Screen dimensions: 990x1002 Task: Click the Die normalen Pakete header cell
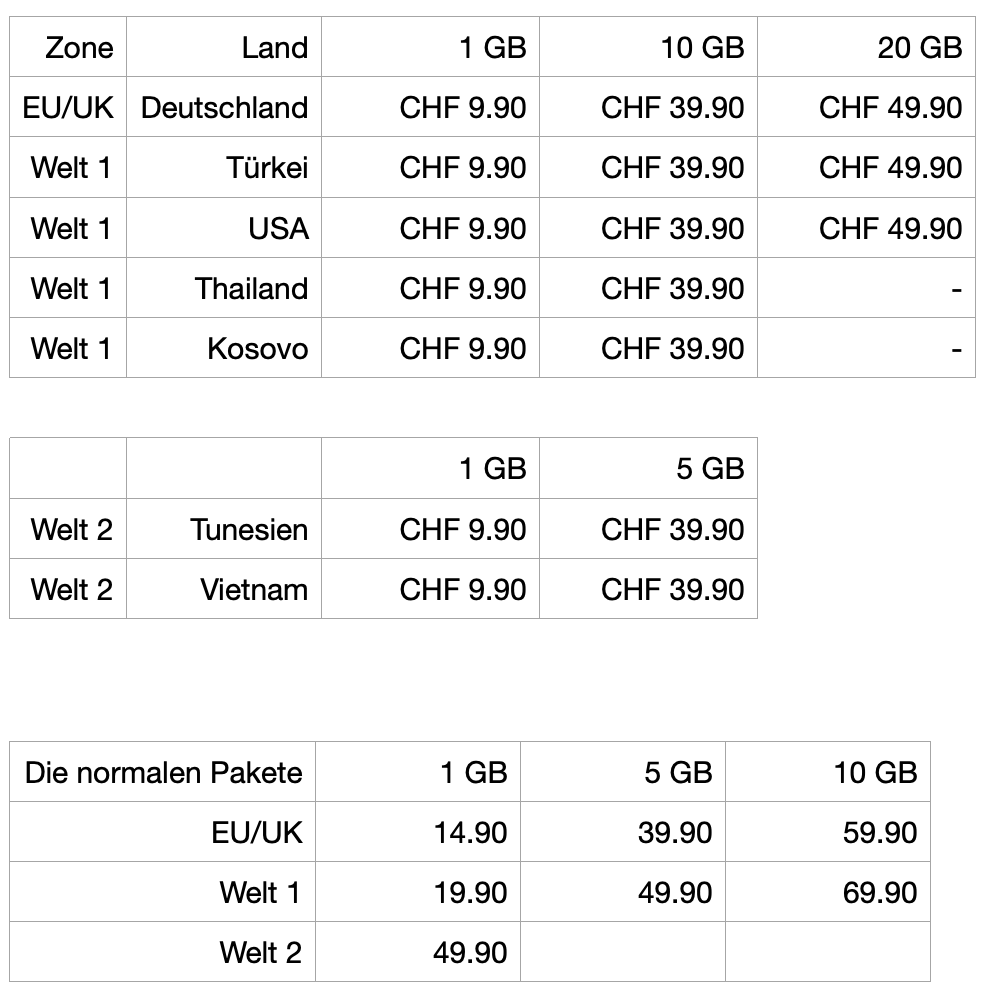[163, 772]
